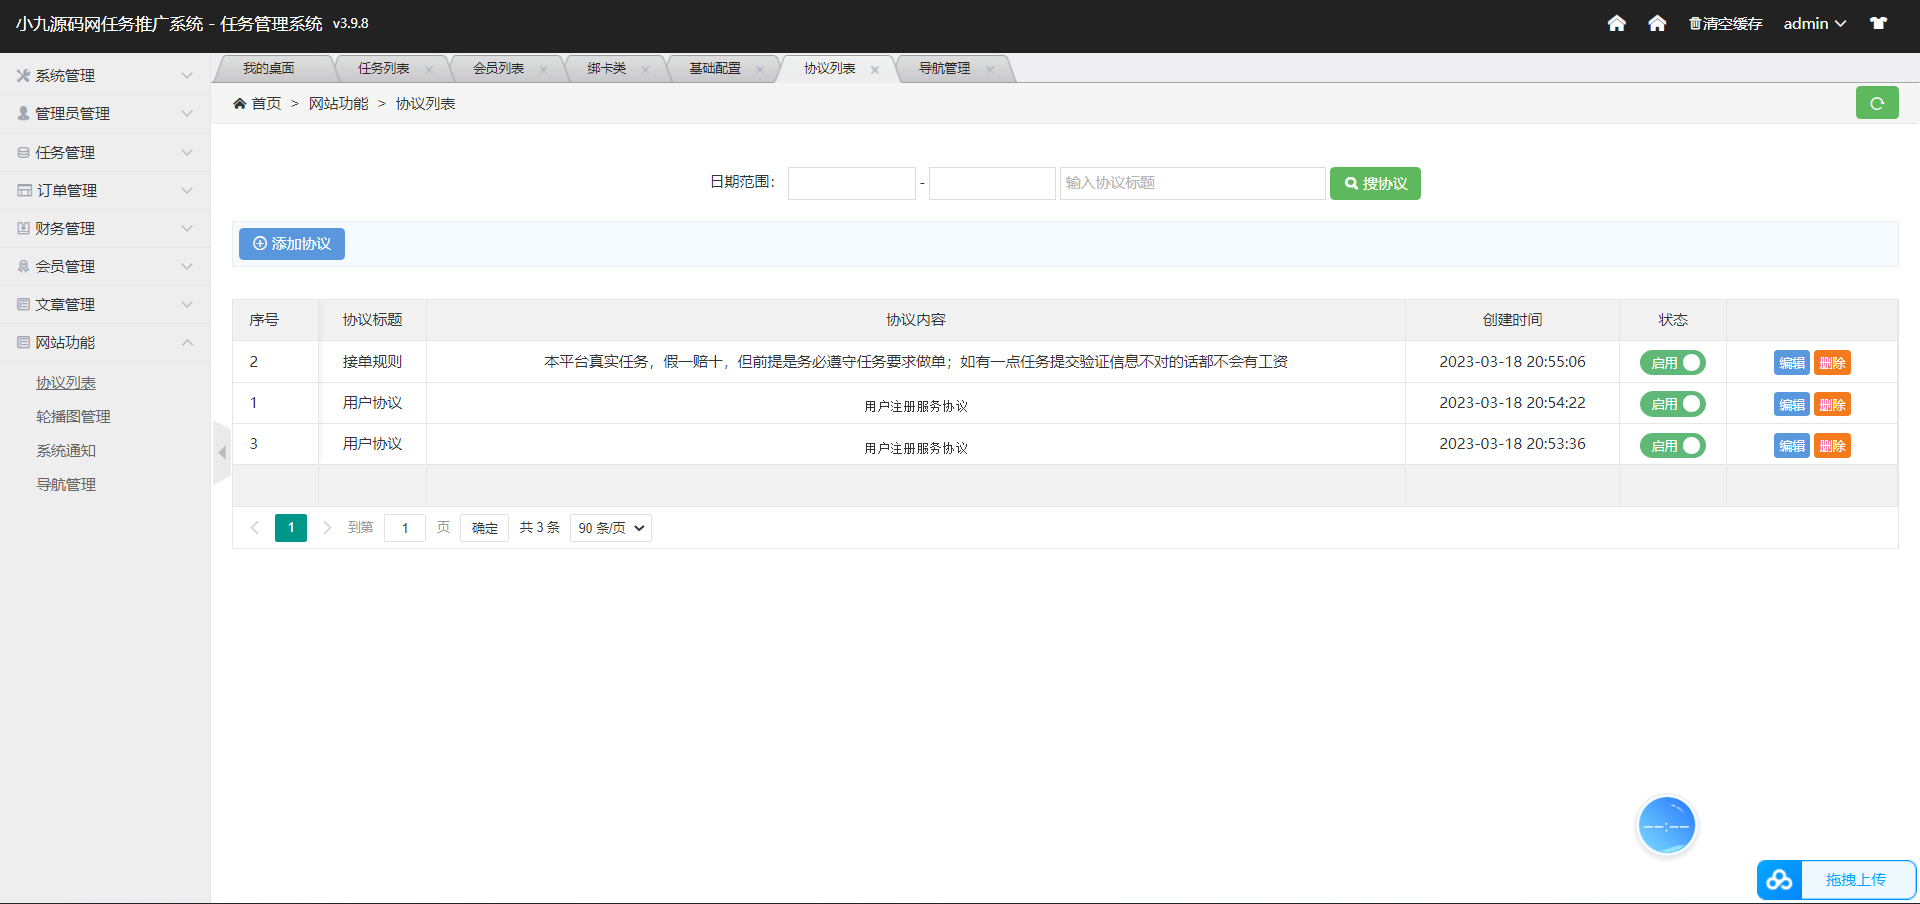The height and width of the screenshot is (904, 1920).
Task: Click end date input field
Action: [992, 184]
